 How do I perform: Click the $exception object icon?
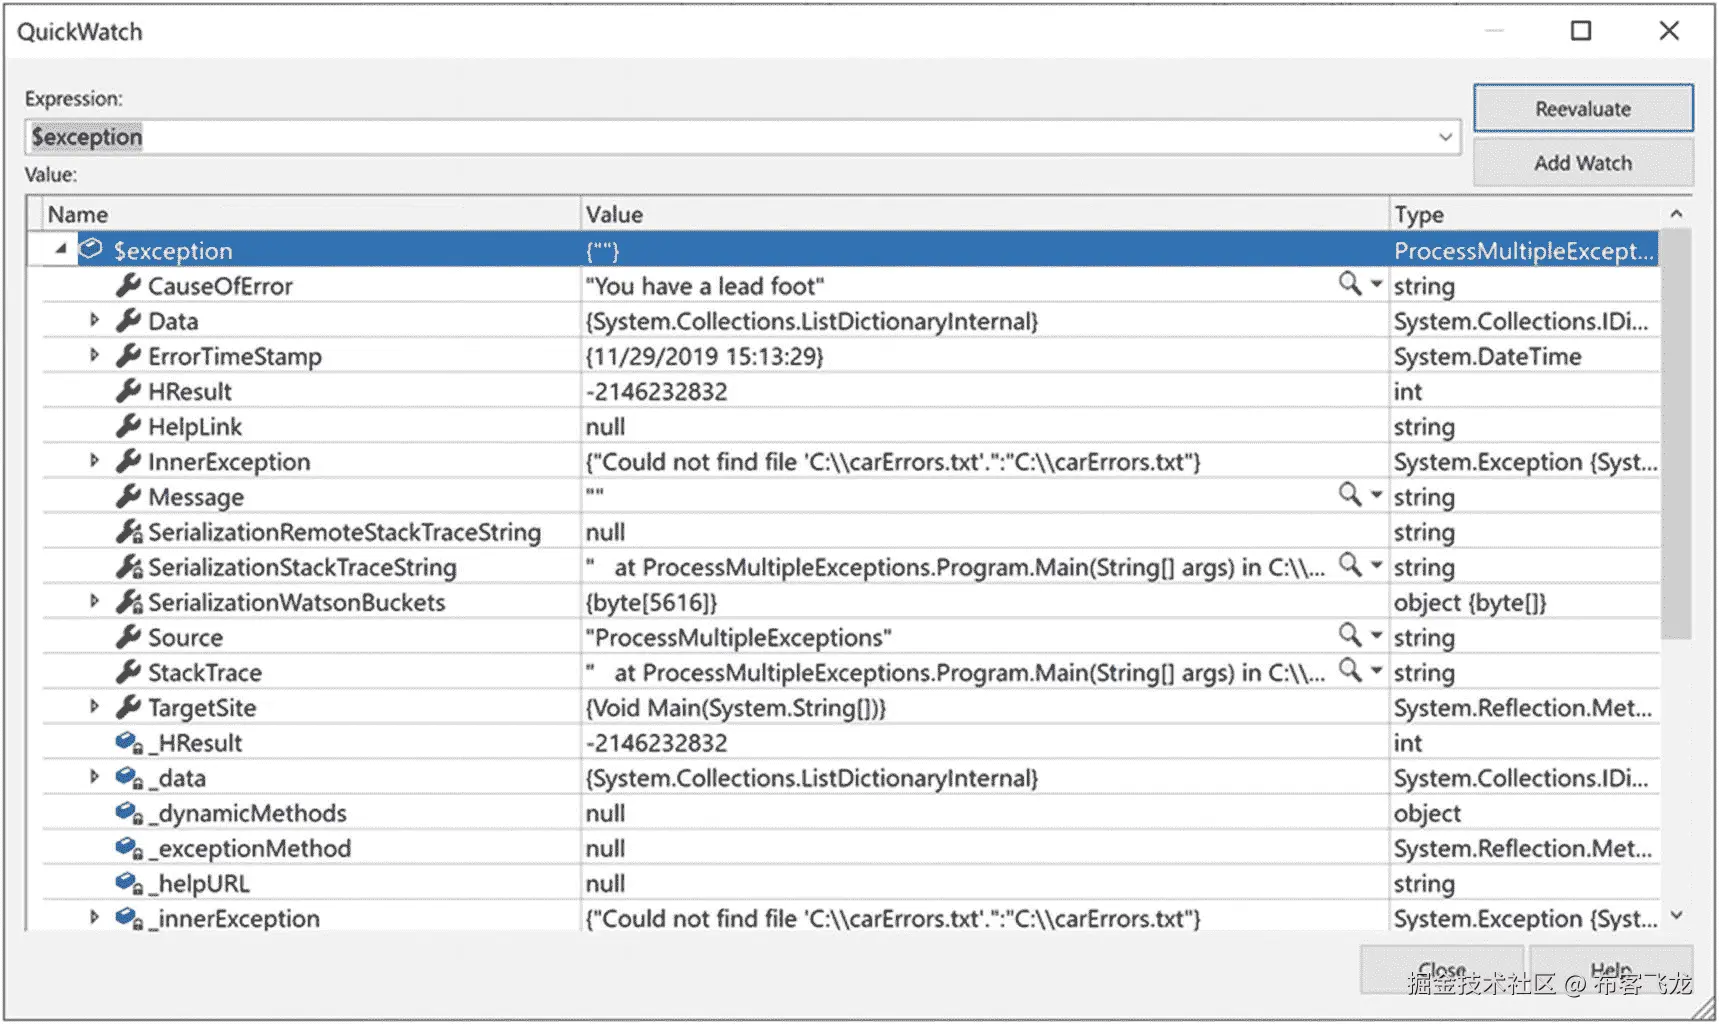click(x=91, y=249)
